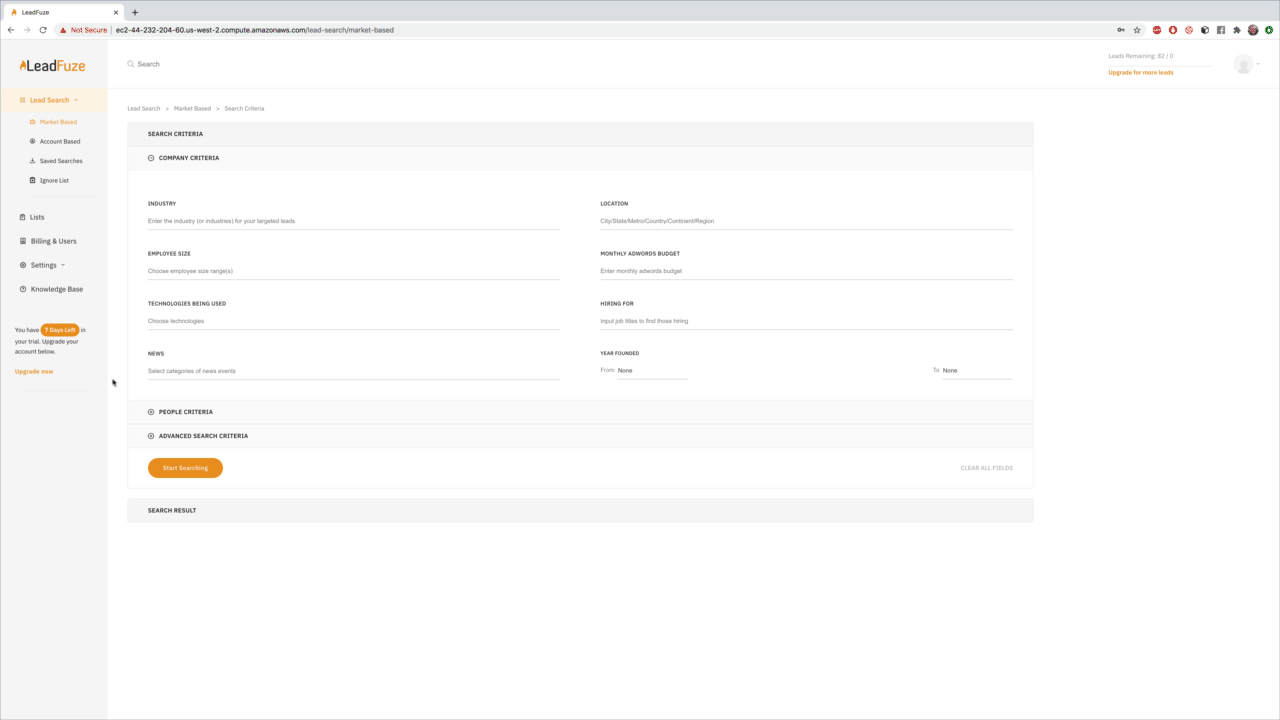
Task: Open Billing & Users via its icon
Action: point(22,241)
